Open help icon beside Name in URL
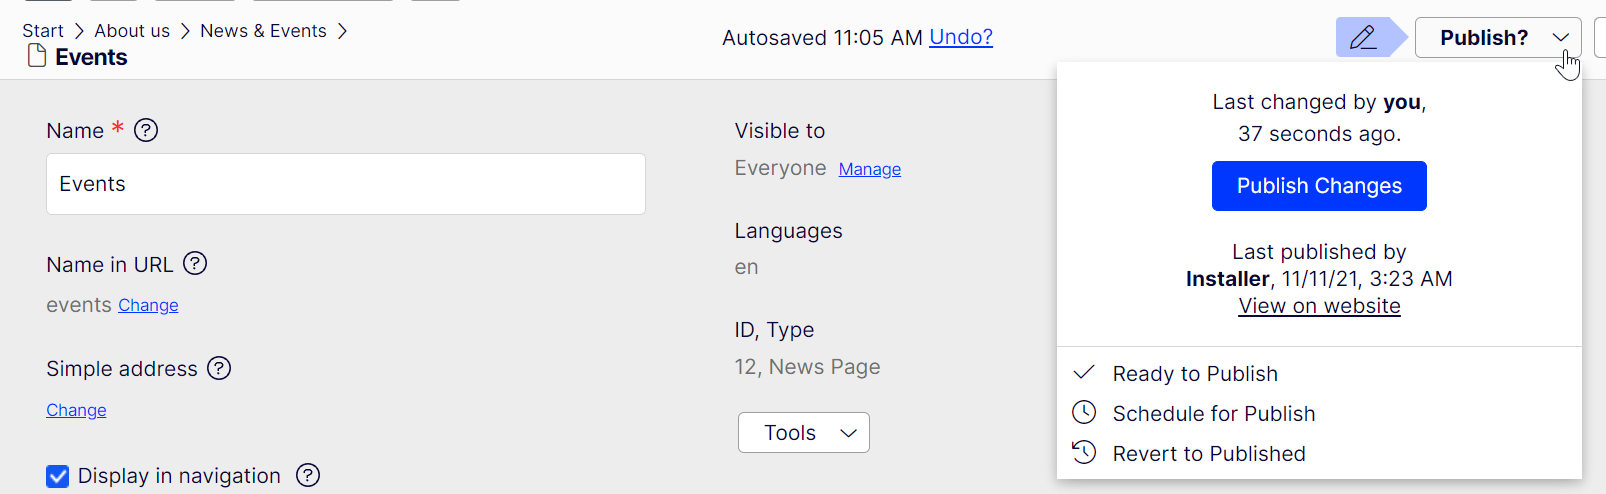 [195, 264]
